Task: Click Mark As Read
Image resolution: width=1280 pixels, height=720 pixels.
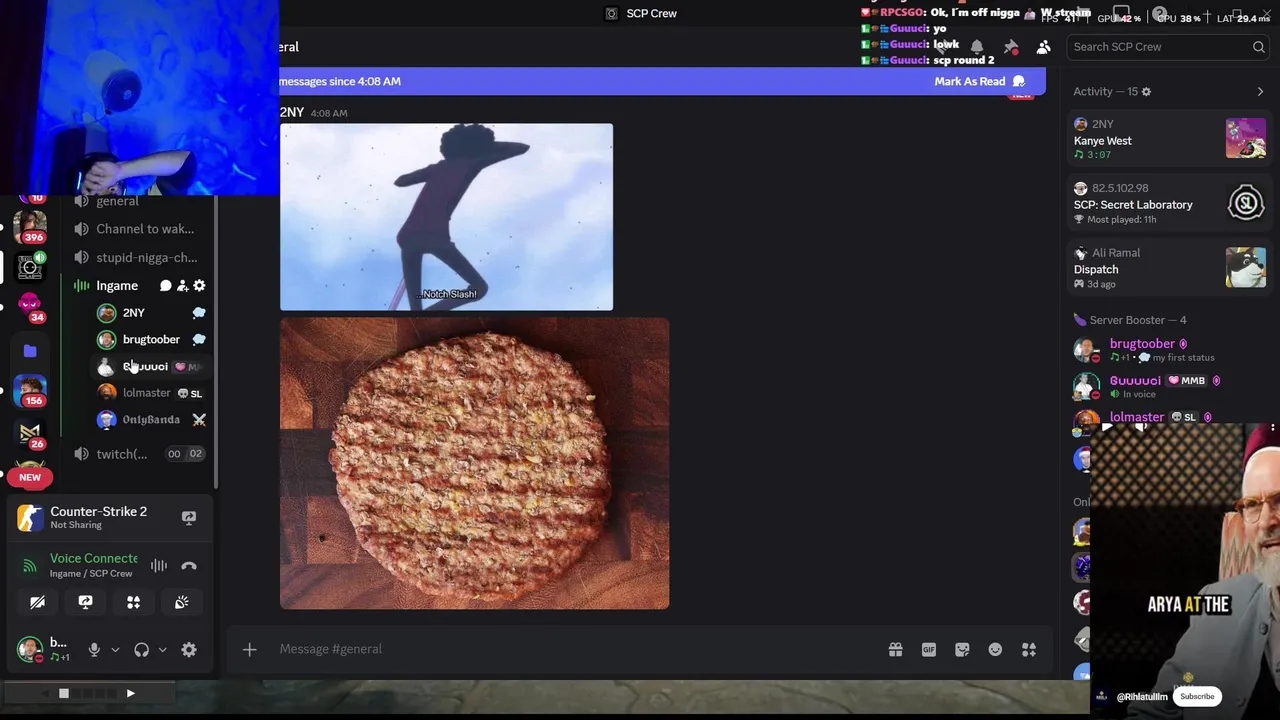Action: [979, 81]
